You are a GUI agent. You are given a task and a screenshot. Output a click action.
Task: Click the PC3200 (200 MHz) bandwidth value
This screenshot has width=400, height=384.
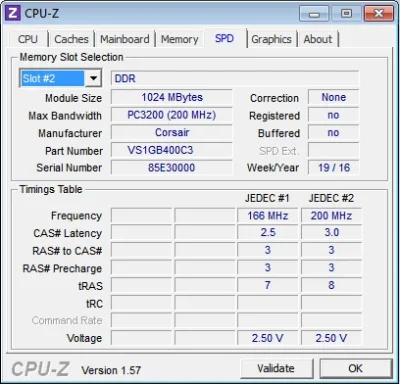(172, 115)
